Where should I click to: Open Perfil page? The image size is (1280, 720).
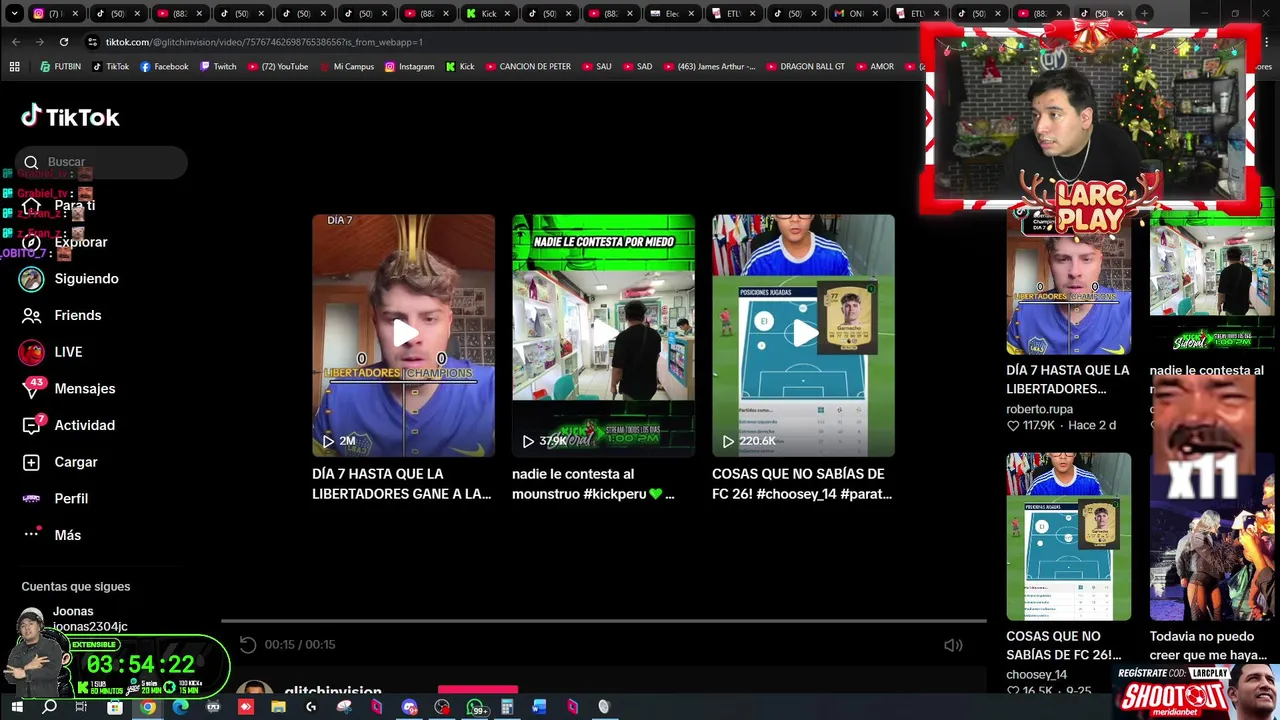point(71,498)
